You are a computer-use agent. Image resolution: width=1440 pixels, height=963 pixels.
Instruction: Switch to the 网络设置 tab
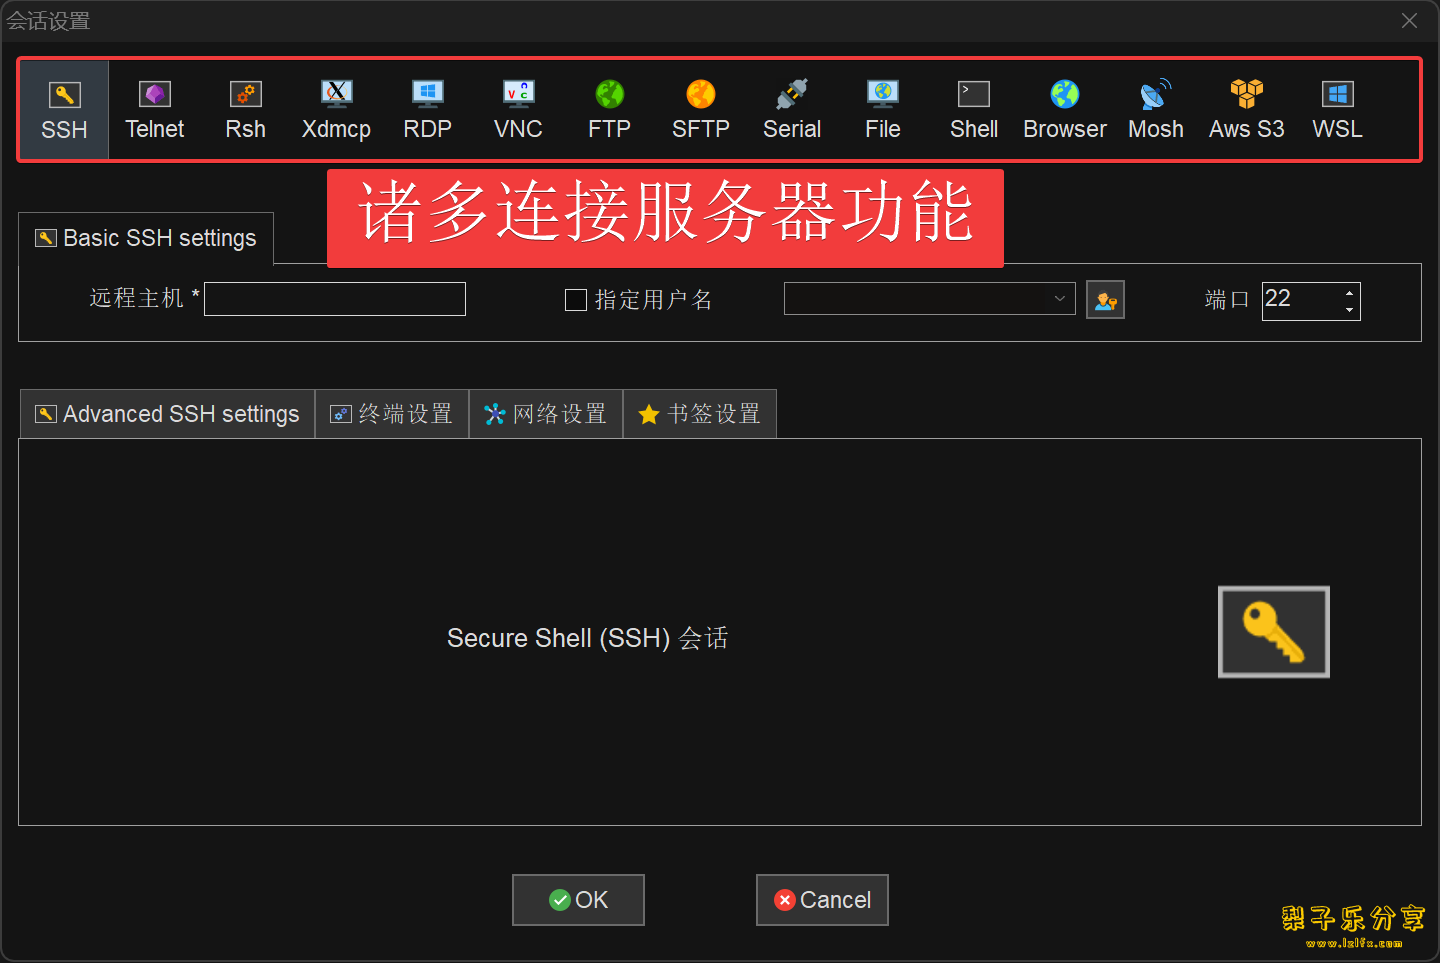click(x=546, y=414)
